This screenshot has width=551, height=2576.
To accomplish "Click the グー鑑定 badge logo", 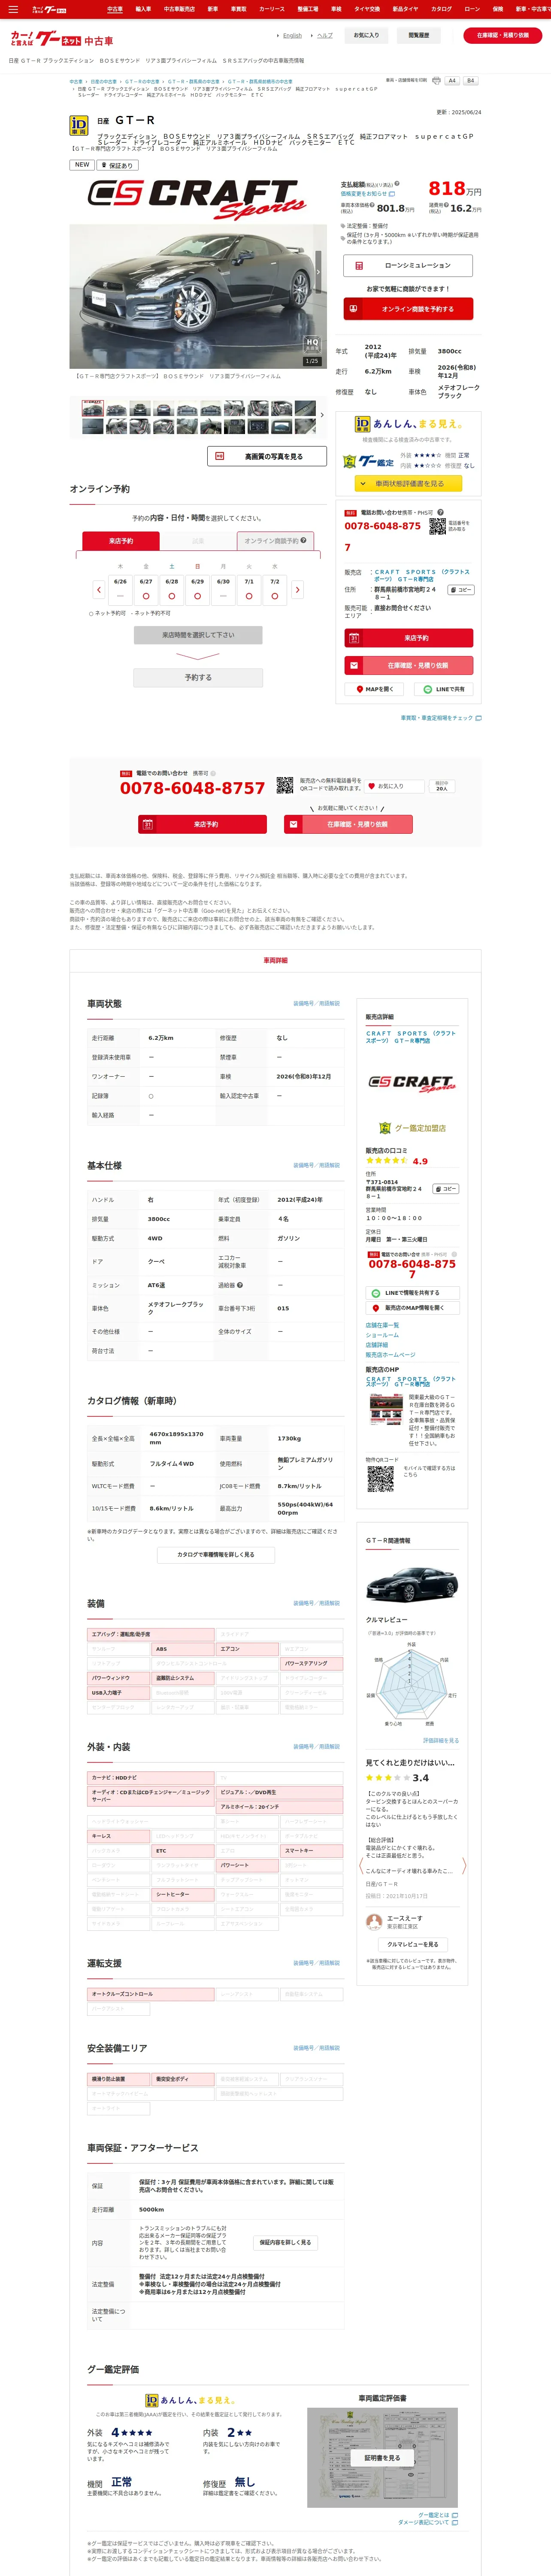I will pos(369,461).
